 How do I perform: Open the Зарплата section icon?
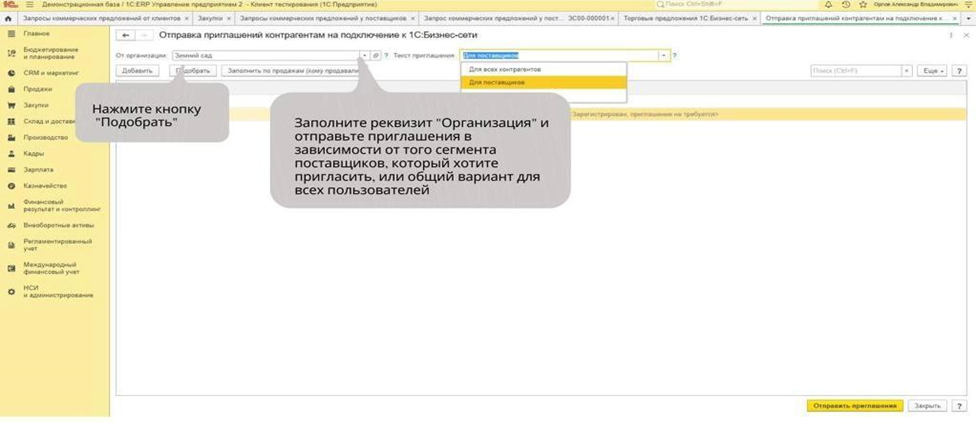[11, 170]
